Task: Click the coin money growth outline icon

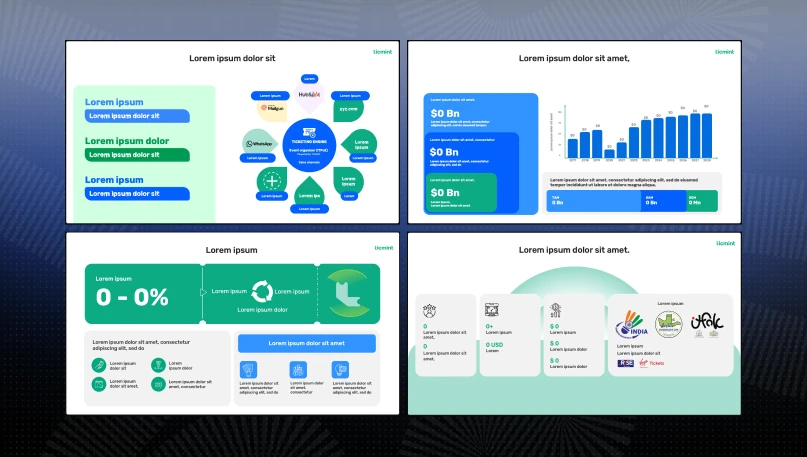Action: coord(555,310)
